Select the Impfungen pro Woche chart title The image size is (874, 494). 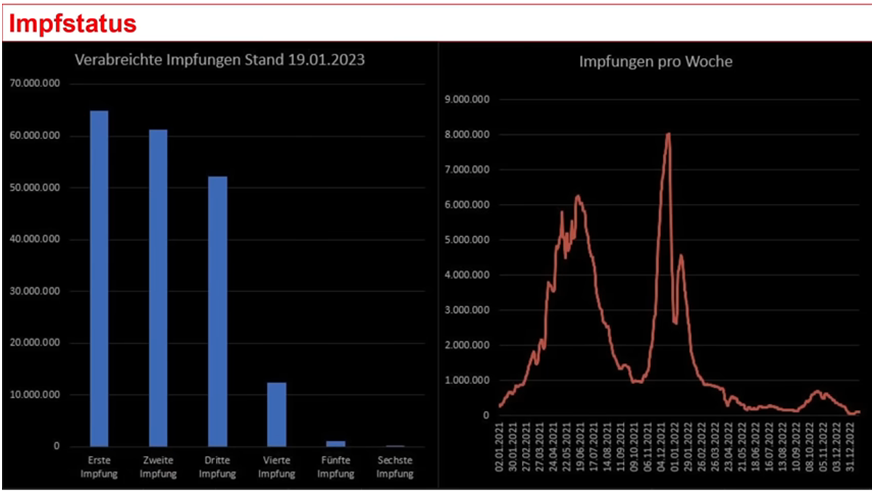[x=655, y=62]
